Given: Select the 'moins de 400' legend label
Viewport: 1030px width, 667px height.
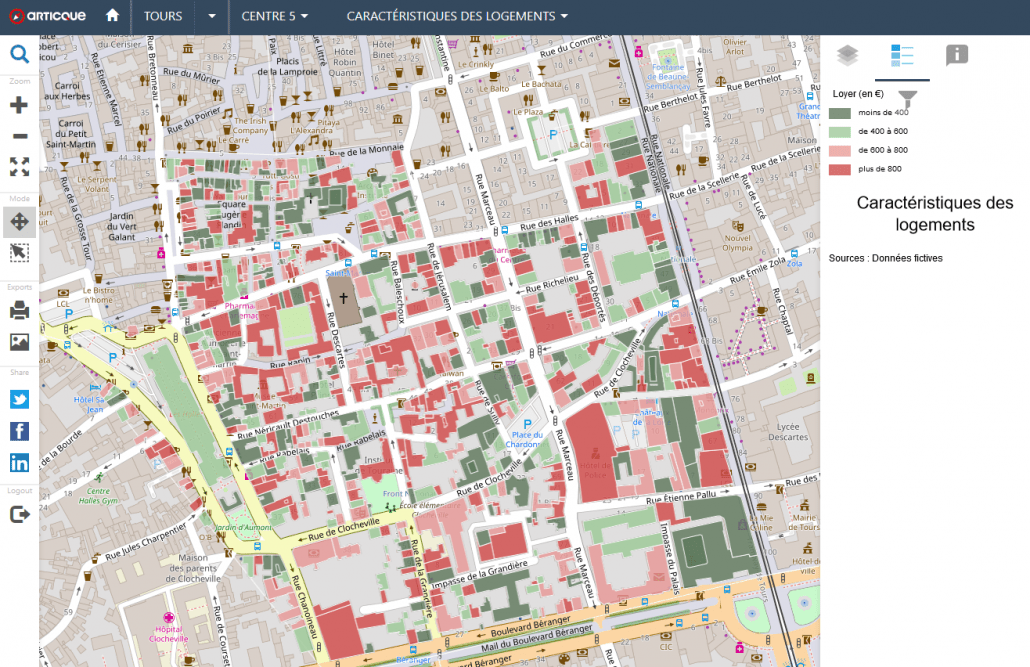Looking at the screenshot, I should 884,112.
